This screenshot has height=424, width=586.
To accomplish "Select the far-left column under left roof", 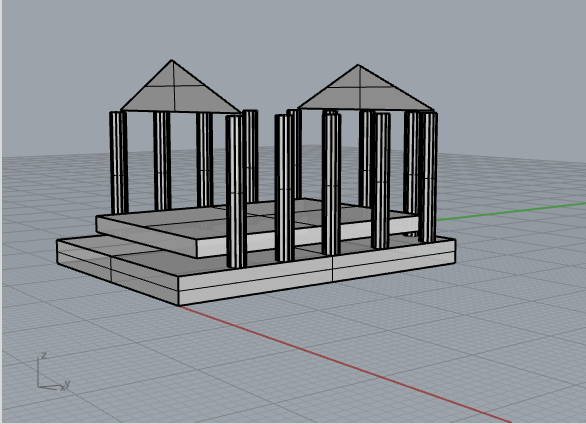I will point(119,163).
